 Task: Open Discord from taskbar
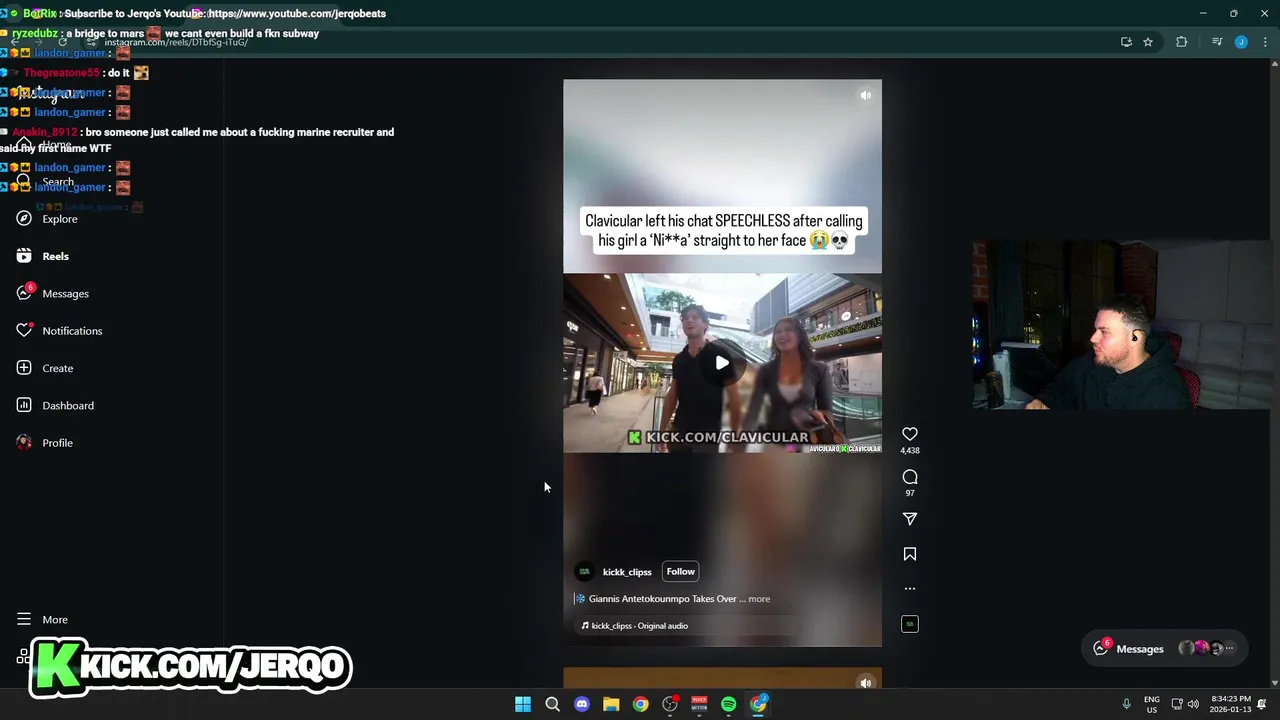coord(582,705)
